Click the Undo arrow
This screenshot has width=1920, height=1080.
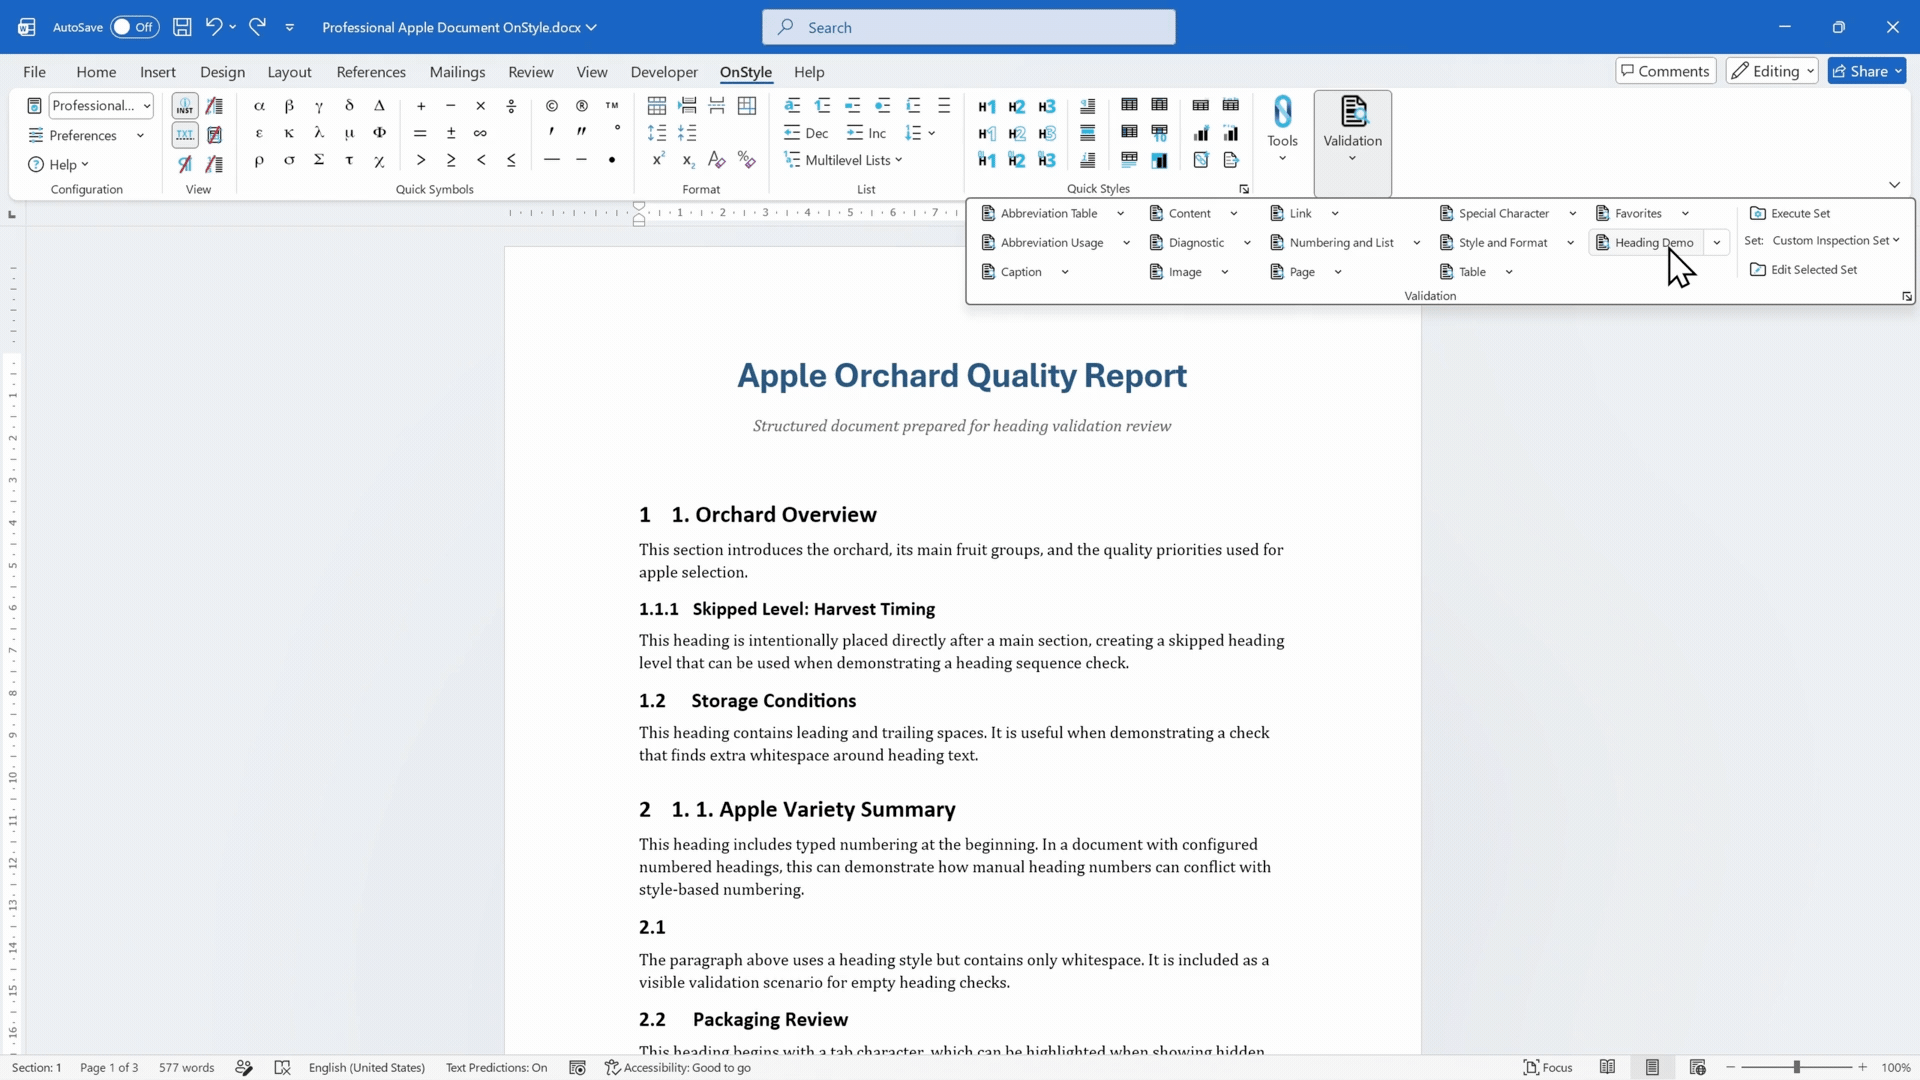point(213,27)
